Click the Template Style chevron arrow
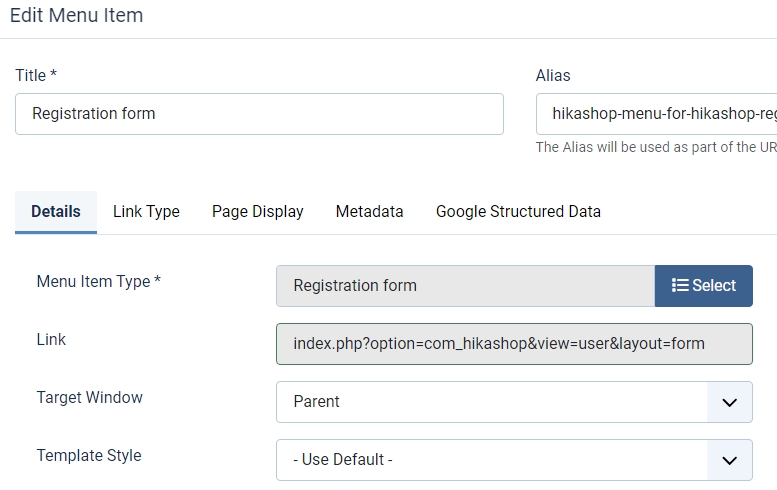 pos(729,460)
